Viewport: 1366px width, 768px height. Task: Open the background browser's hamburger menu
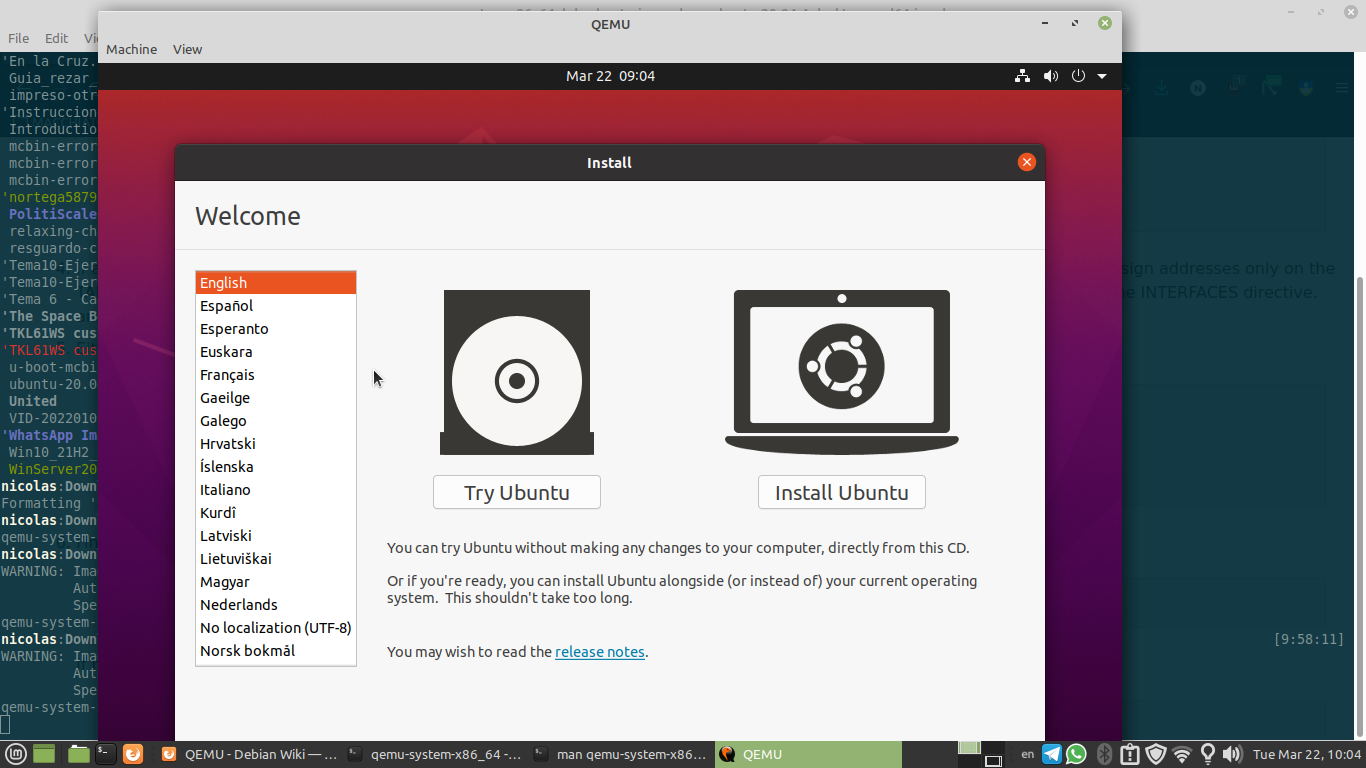pos(1342,88)
